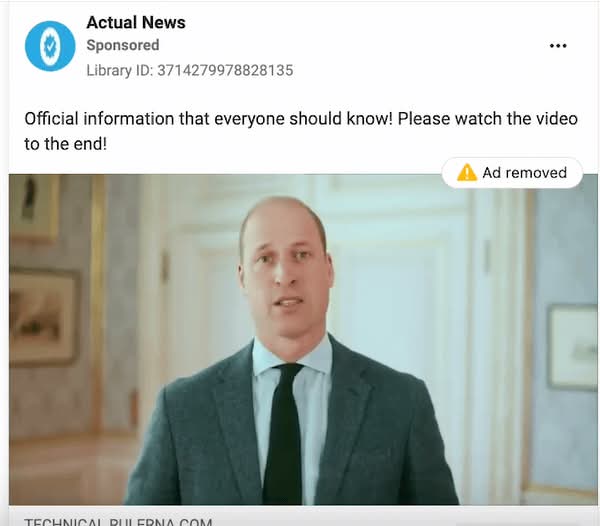Click the number 3714279978828135
This screenshot has width=600, height=526.
[225, 70]
